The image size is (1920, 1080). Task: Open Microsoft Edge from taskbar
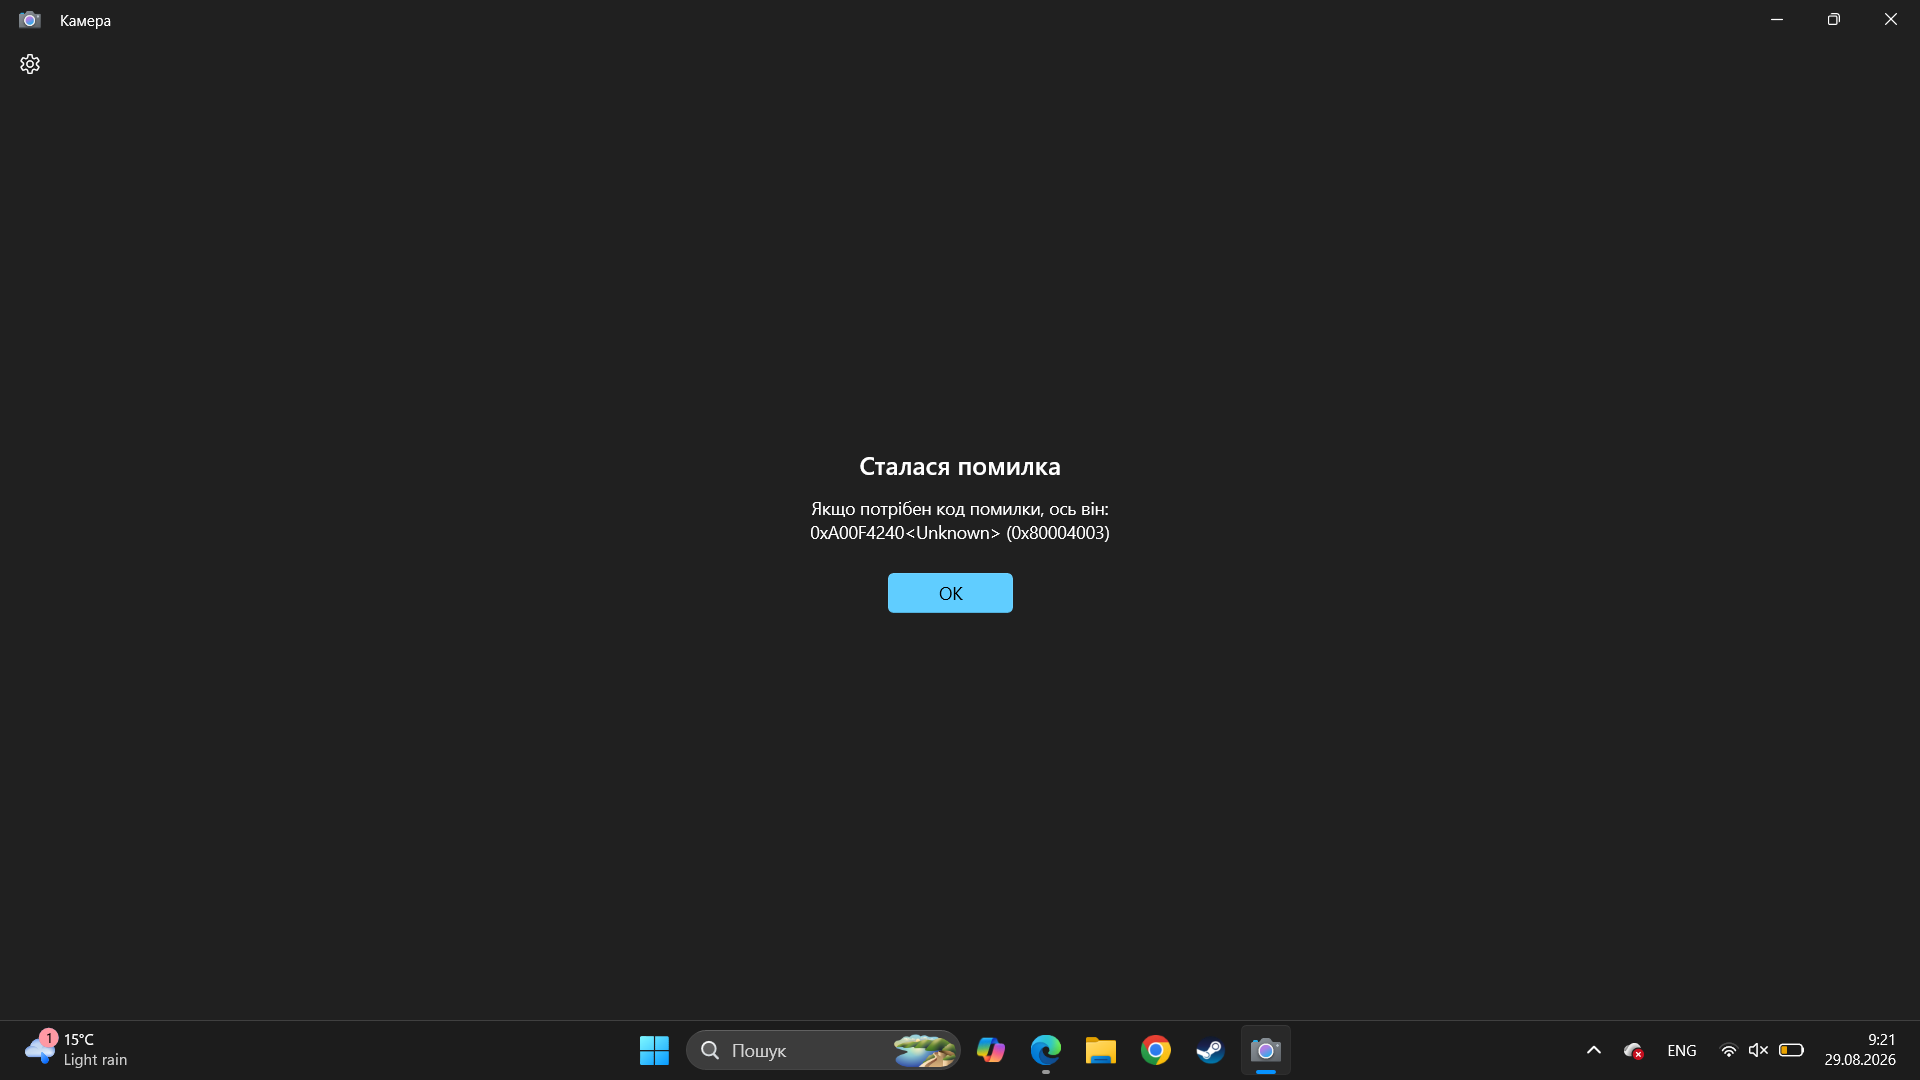tap(1046, 1050)
